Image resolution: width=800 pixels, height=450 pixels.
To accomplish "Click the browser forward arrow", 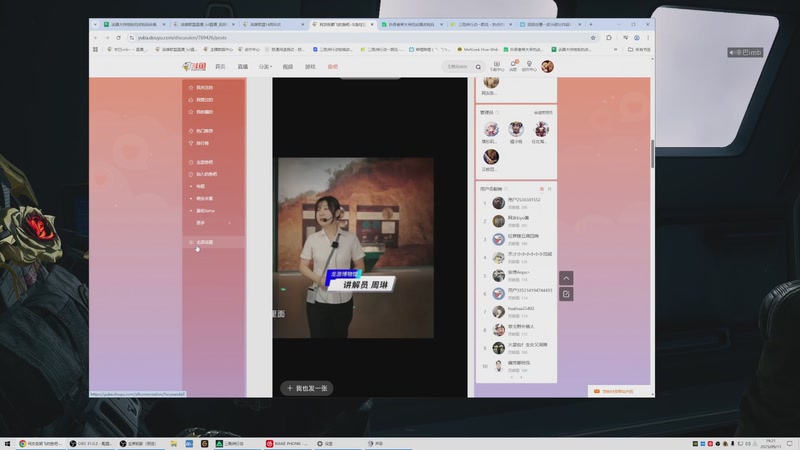I will click(x=107, y=38).
